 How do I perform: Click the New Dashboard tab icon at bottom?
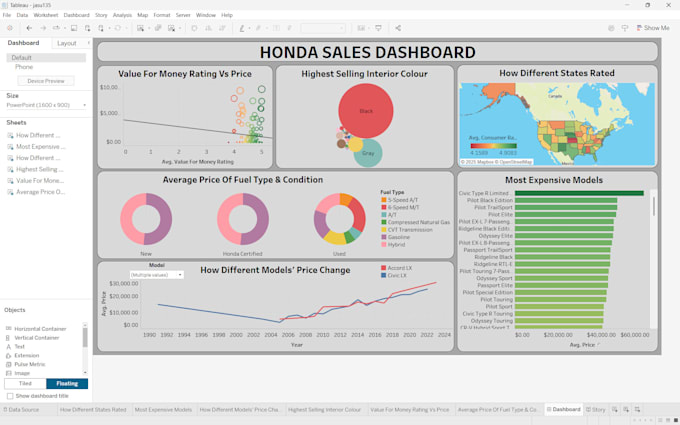[626, 409]
